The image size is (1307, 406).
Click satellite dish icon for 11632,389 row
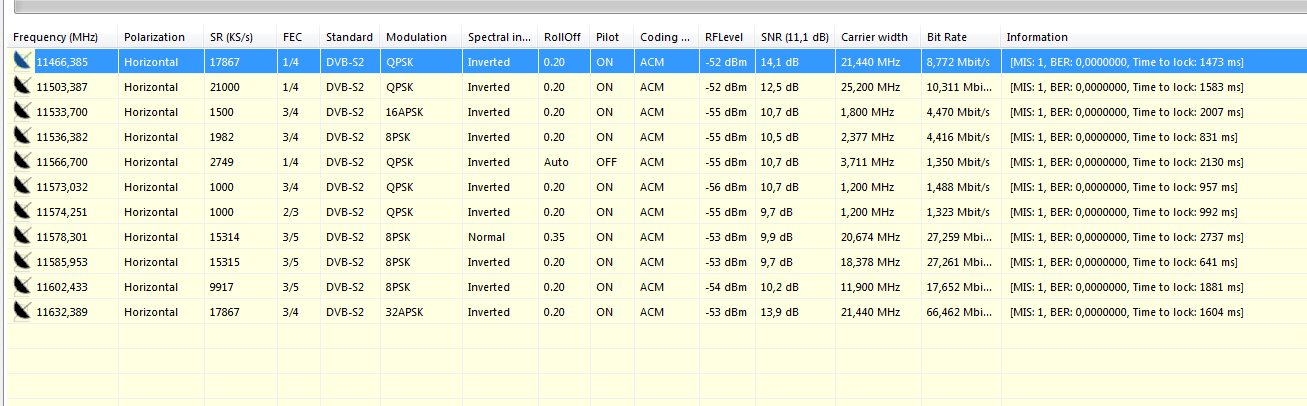point(22,312)
